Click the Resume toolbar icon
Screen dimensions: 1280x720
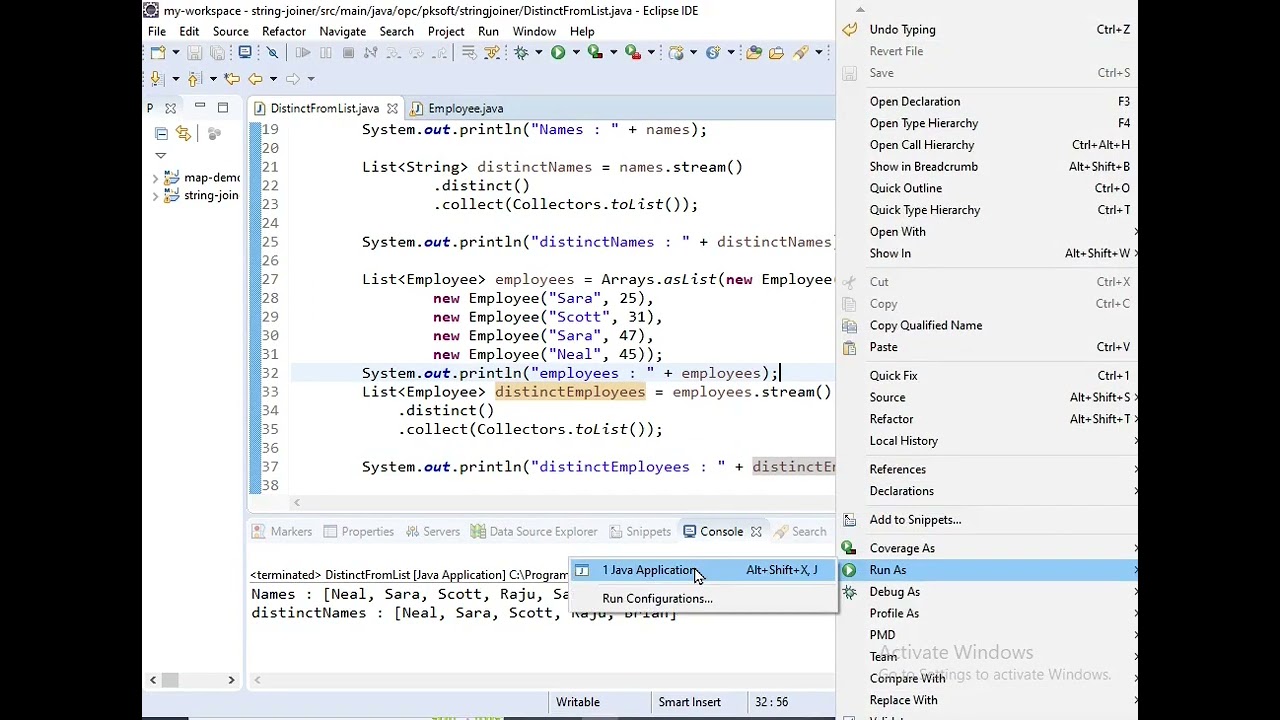click(303, 52)
